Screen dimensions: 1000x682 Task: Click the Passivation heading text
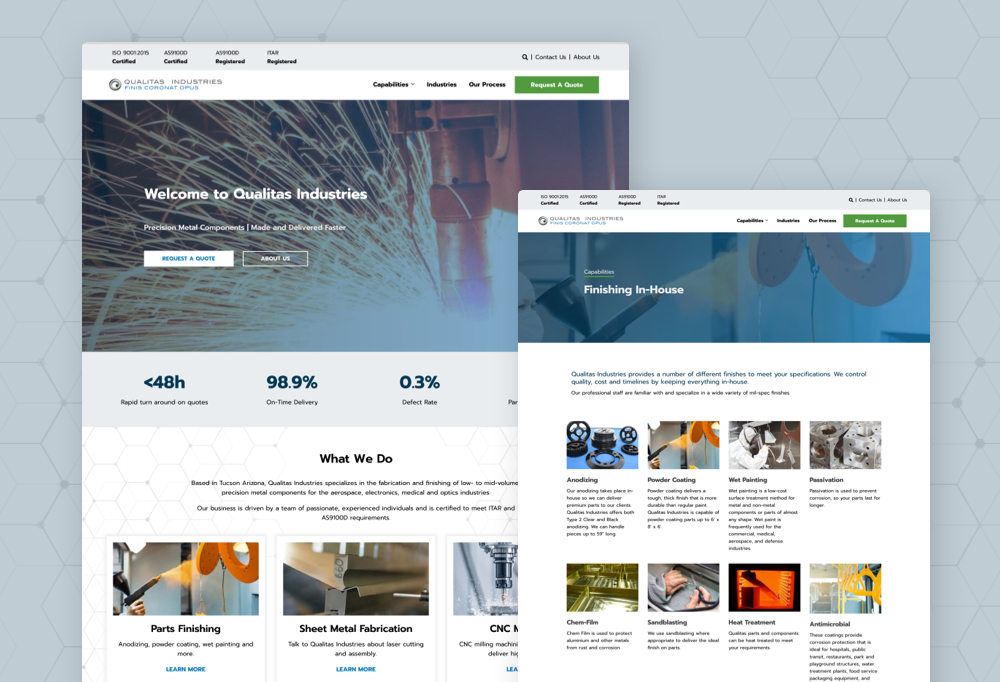click(x=827, y=480)
